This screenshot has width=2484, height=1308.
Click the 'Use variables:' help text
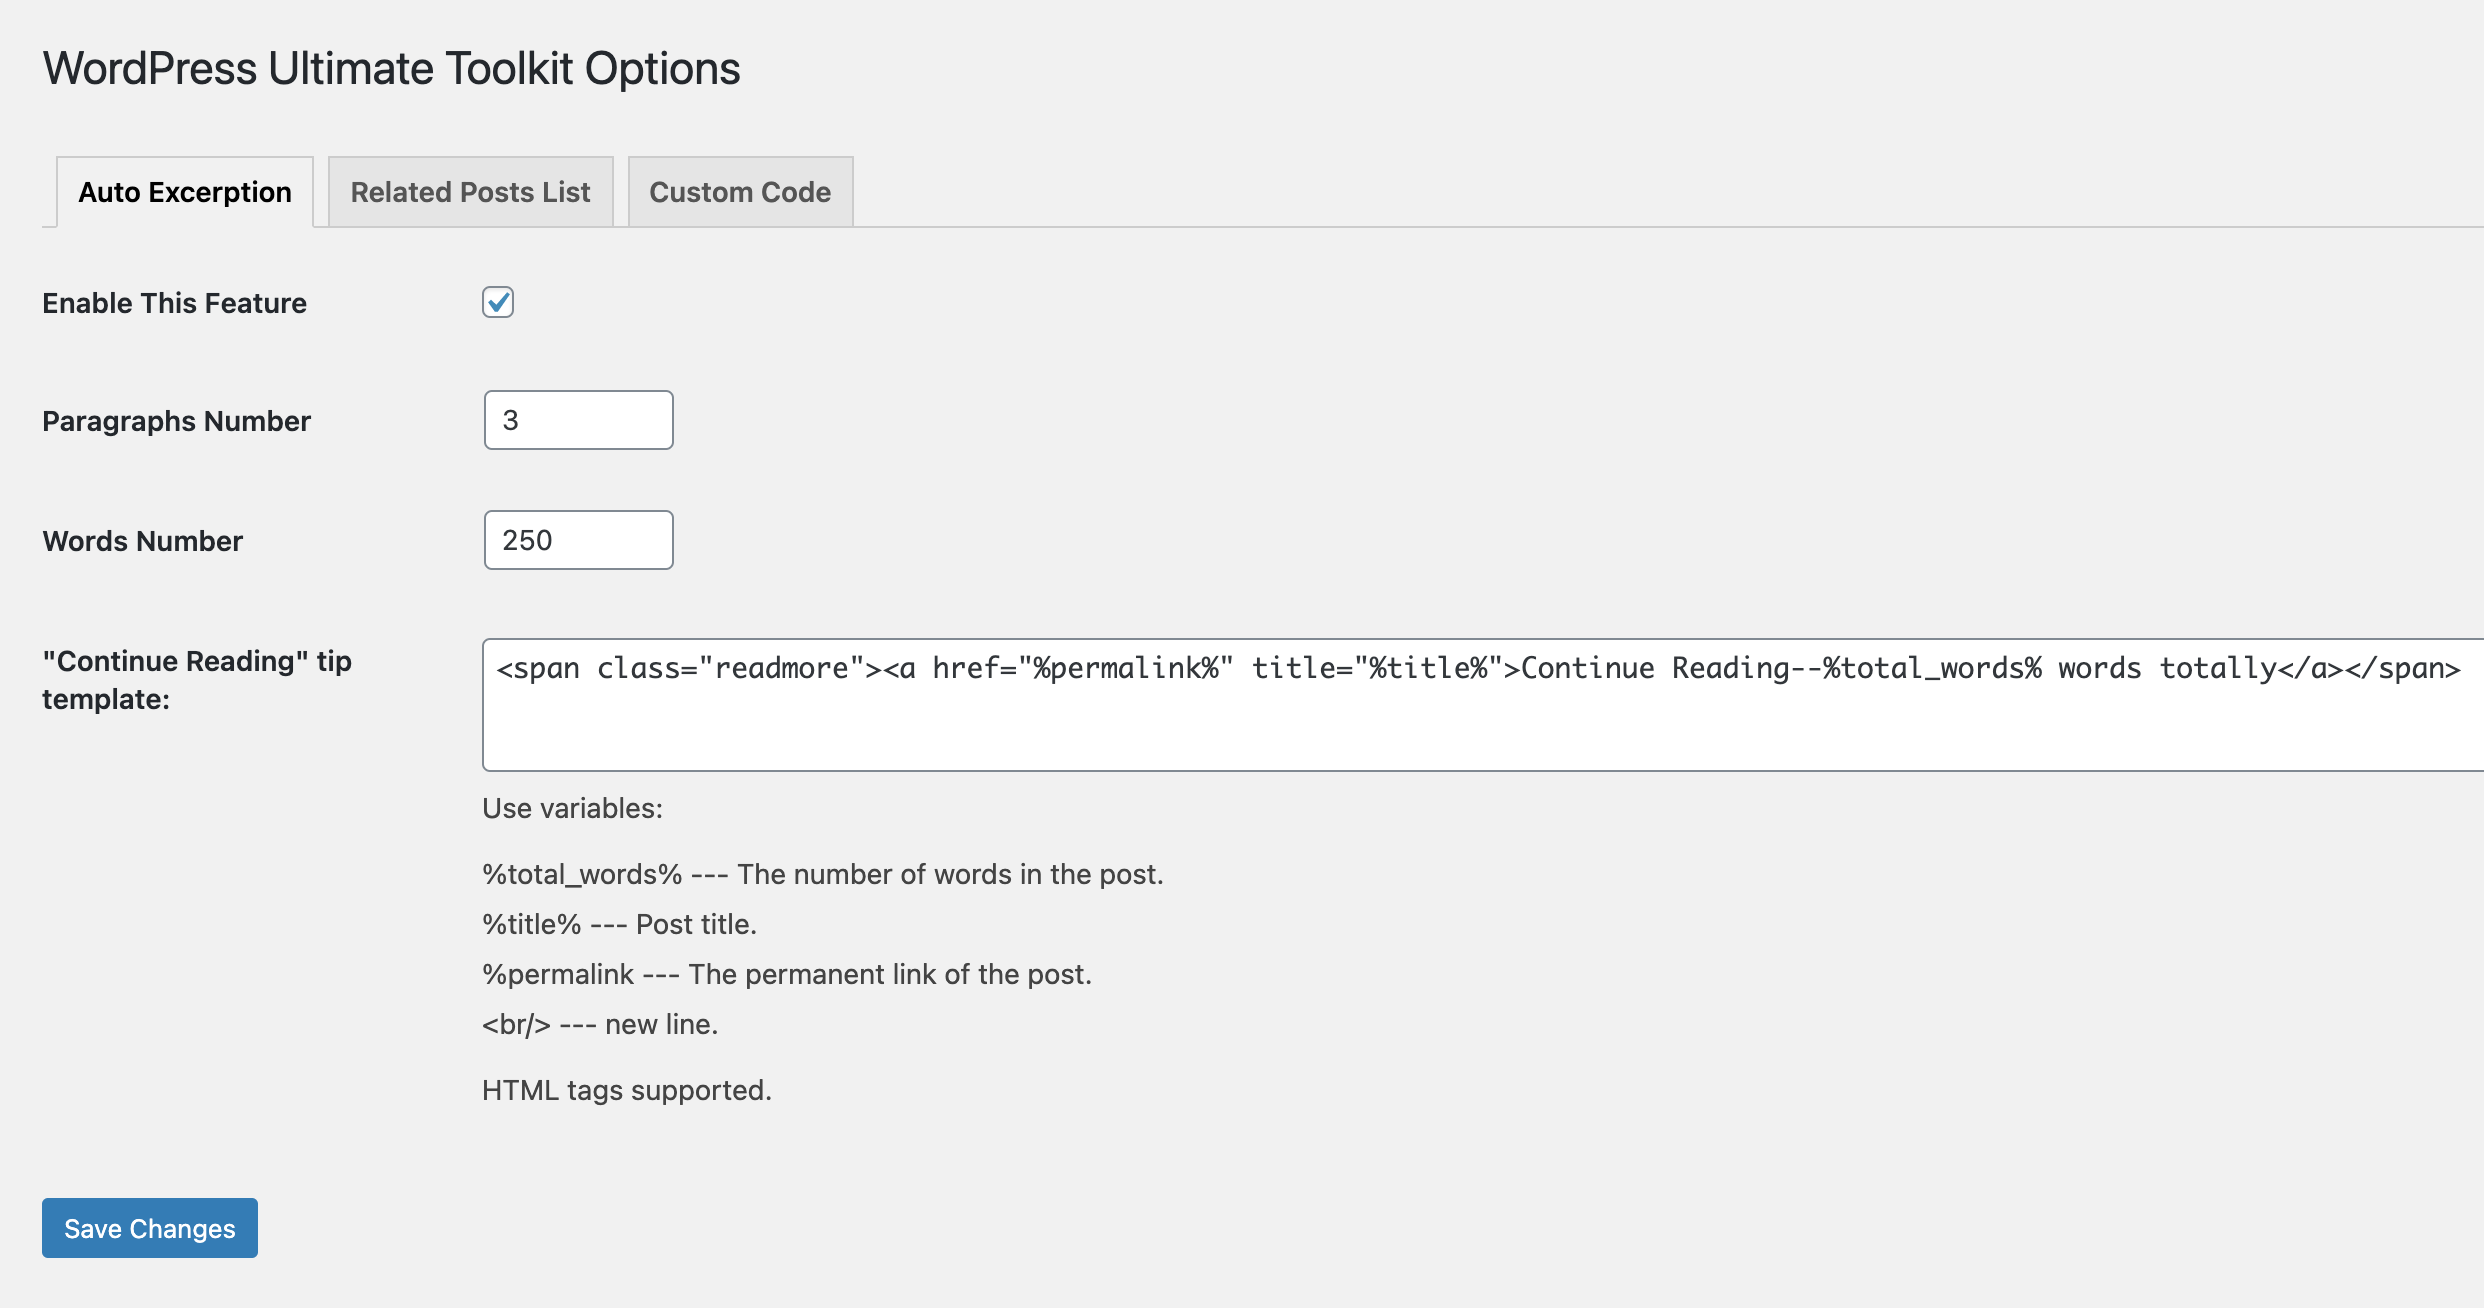point(572,808)
